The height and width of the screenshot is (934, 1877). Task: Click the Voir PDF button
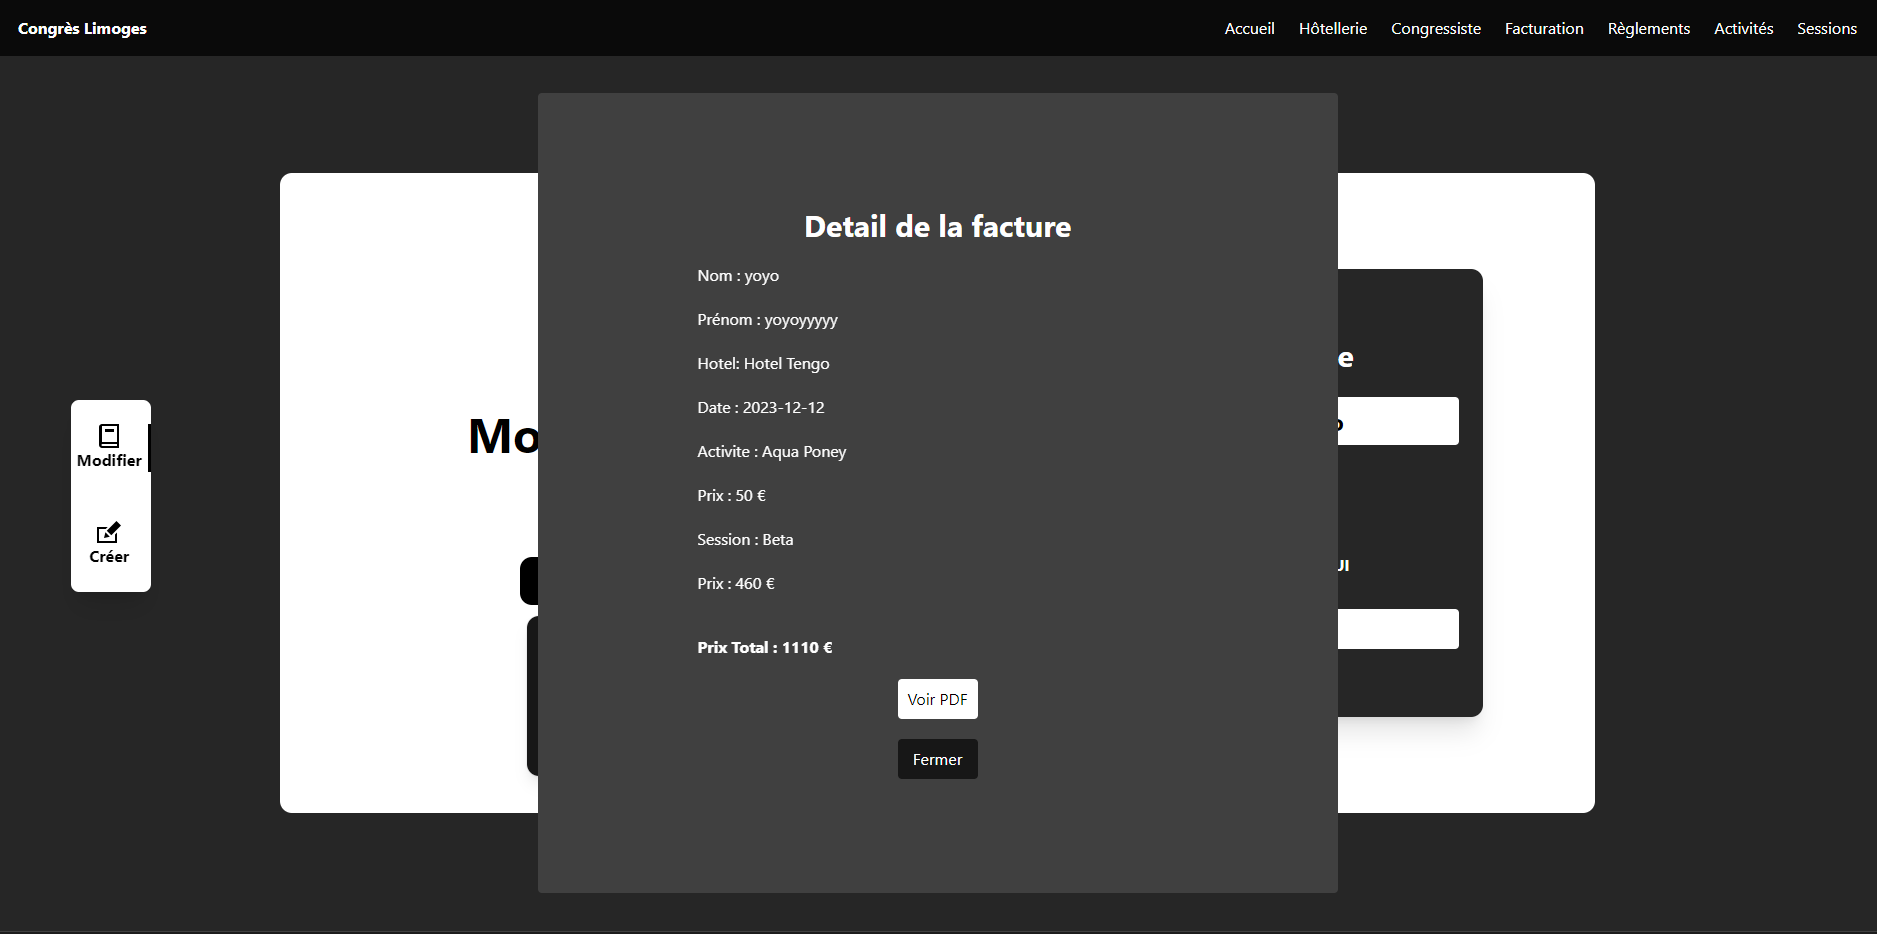pyautogui.click(x=937, y=699)
